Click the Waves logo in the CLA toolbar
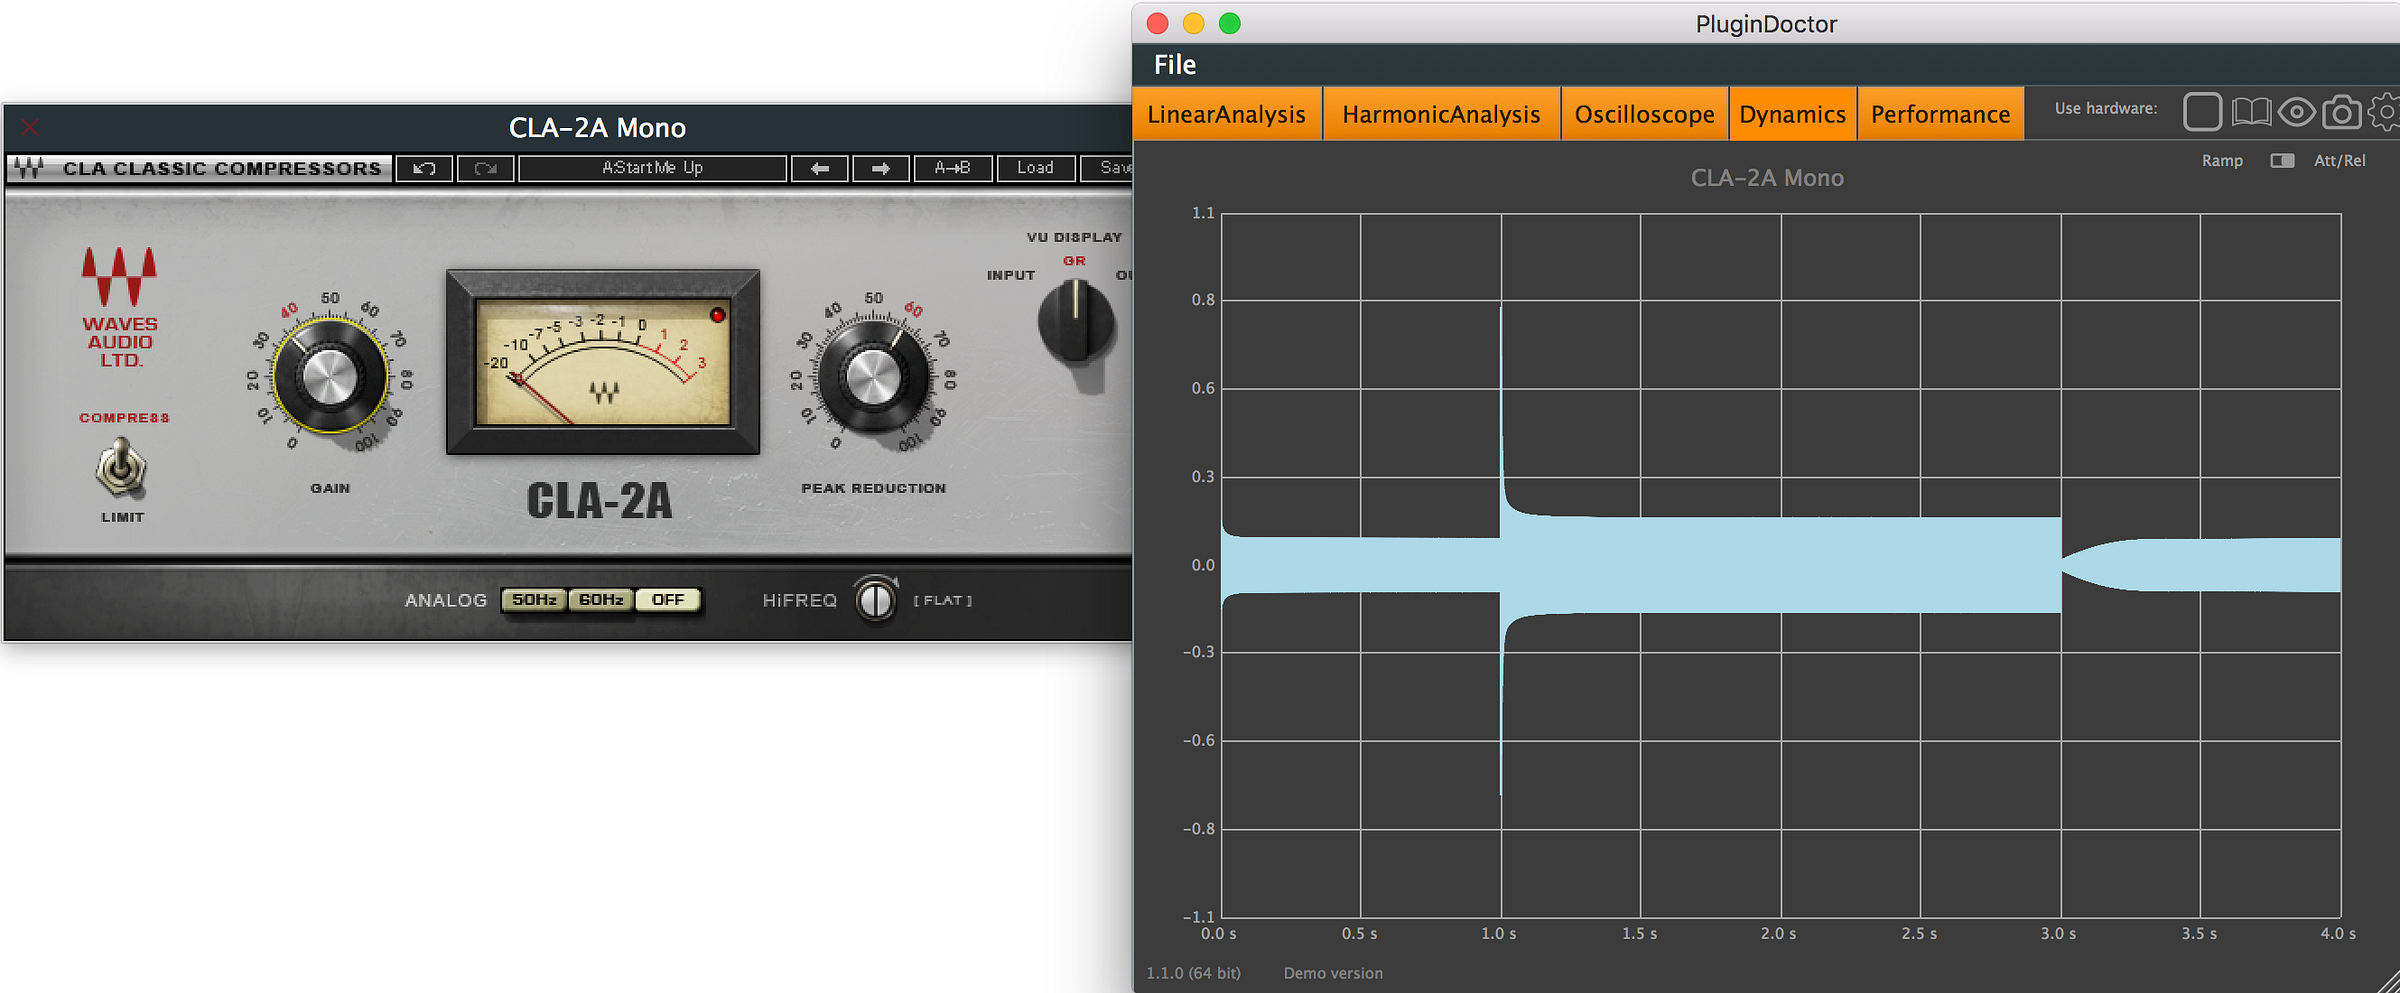This screenshot has height=993, width=2400. (x=29, y=168)
